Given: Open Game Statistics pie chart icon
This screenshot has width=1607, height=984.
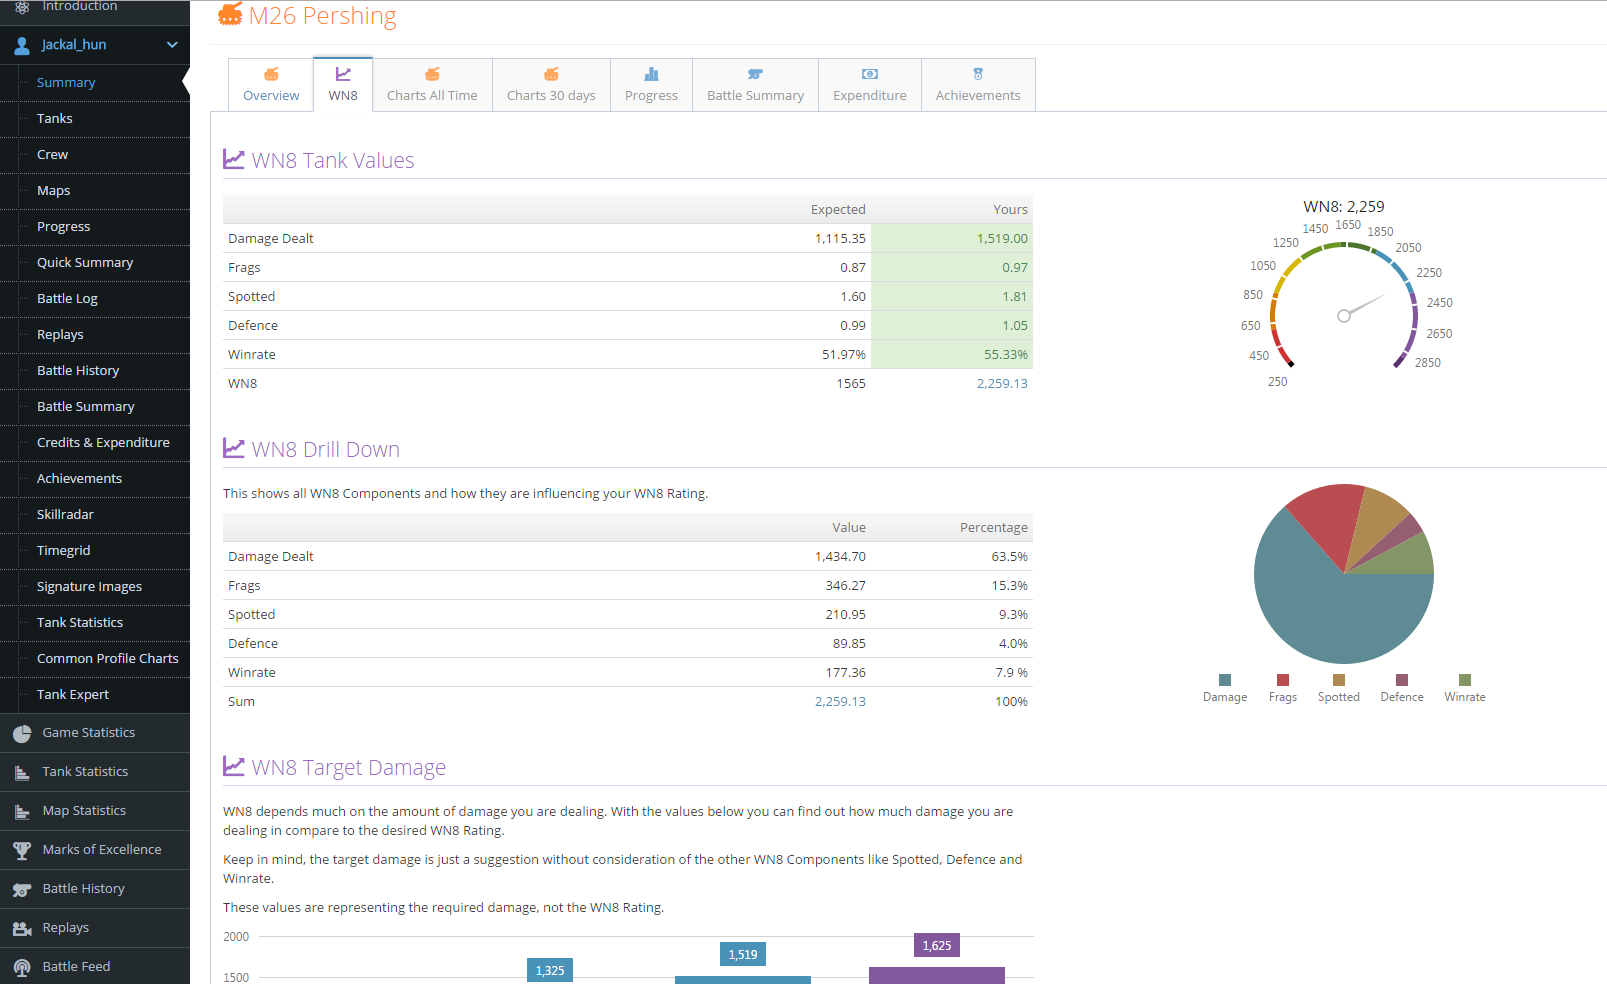Looking at the screenshot, I should [22, 733].
